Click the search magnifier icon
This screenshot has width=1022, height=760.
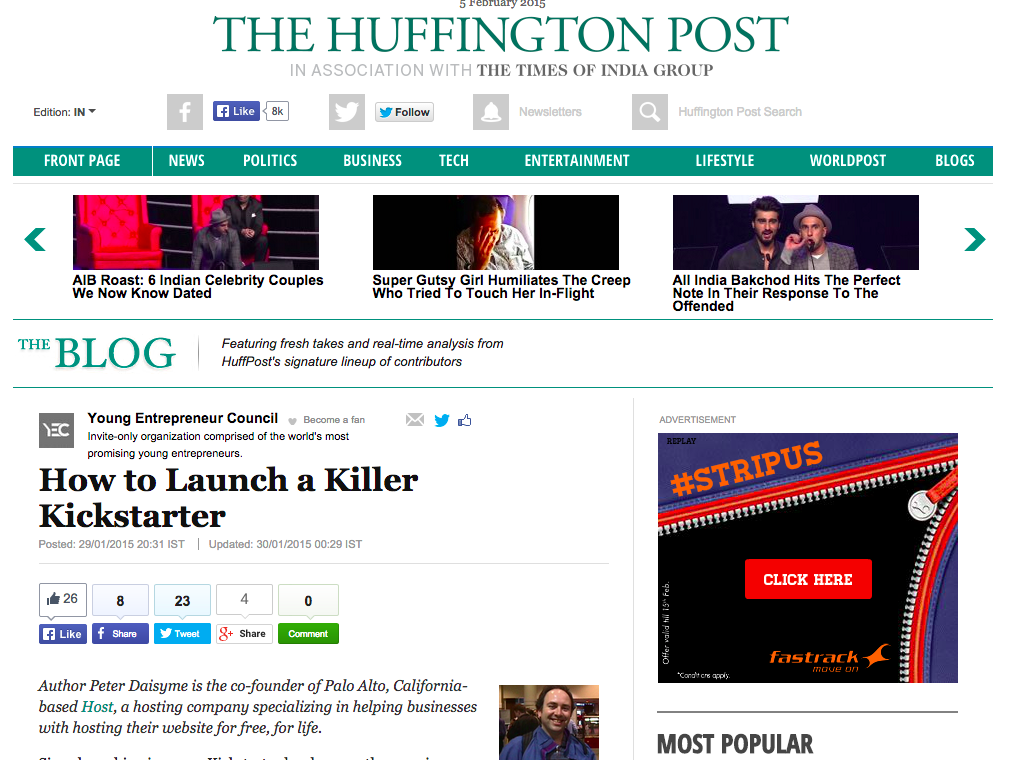(650, 112)
